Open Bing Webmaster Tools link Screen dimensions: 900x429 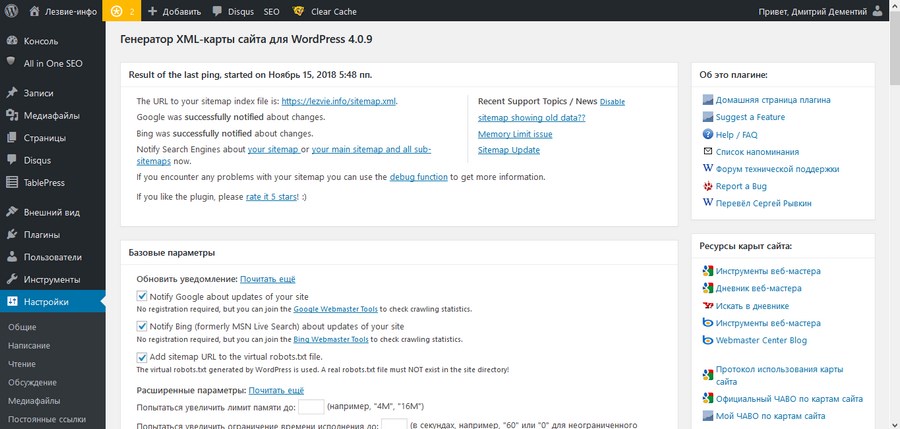(x=331, y=339)
